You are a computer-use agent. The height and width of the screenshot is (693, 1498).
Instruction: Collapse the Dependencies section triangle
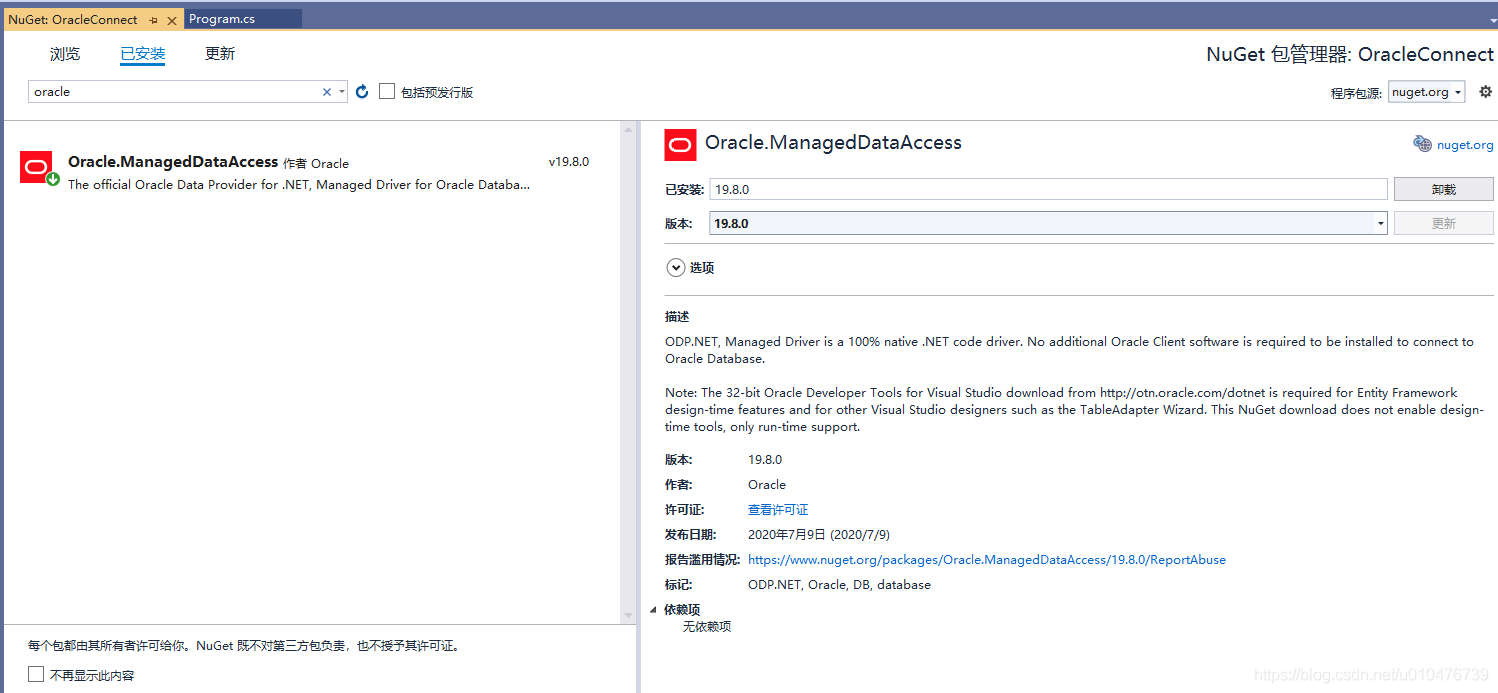click(x=654, y=609)
